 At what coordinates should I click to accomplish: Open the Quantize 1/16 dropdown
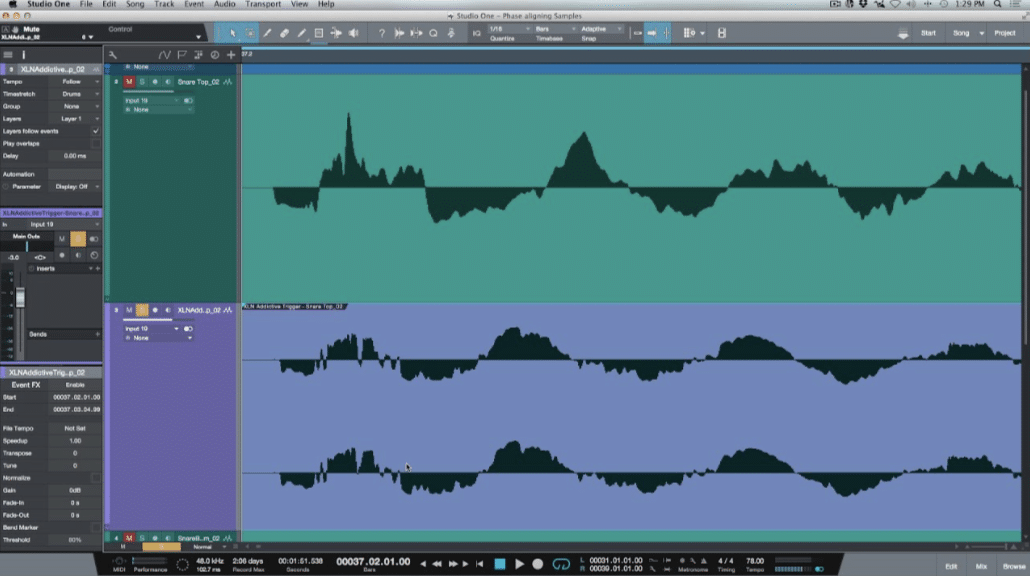509,29
